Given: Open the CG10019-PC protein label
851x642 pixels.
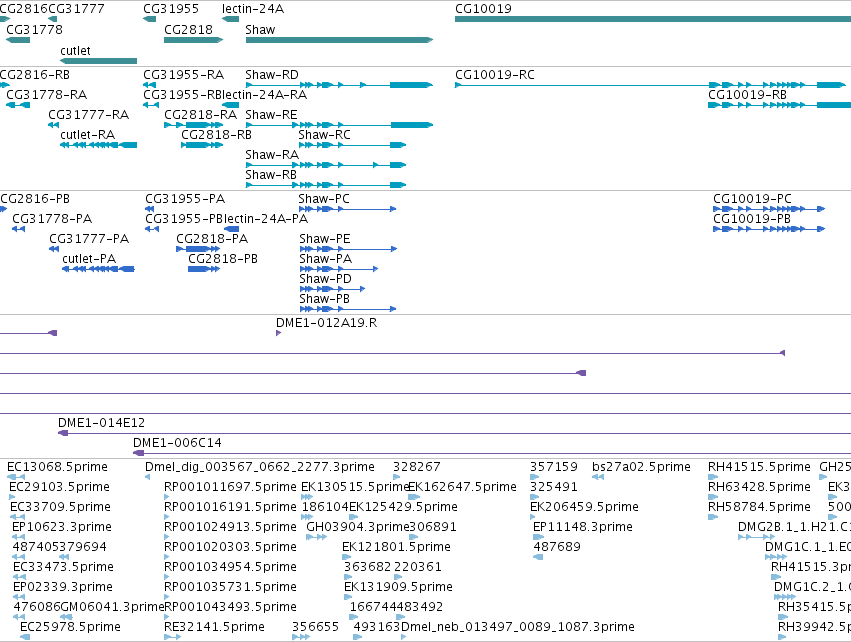Looking at the screenshot, I should [x=752, y=199].
